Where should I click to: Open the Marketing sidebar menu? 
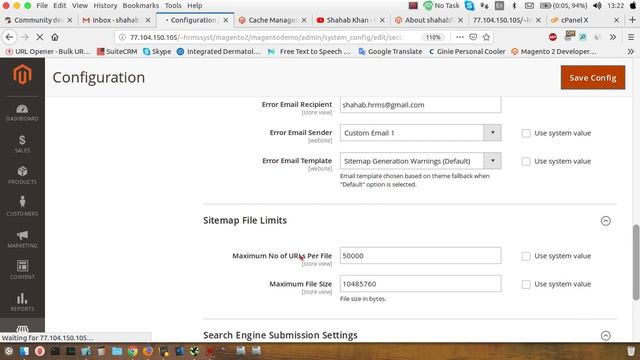[22, 239]
